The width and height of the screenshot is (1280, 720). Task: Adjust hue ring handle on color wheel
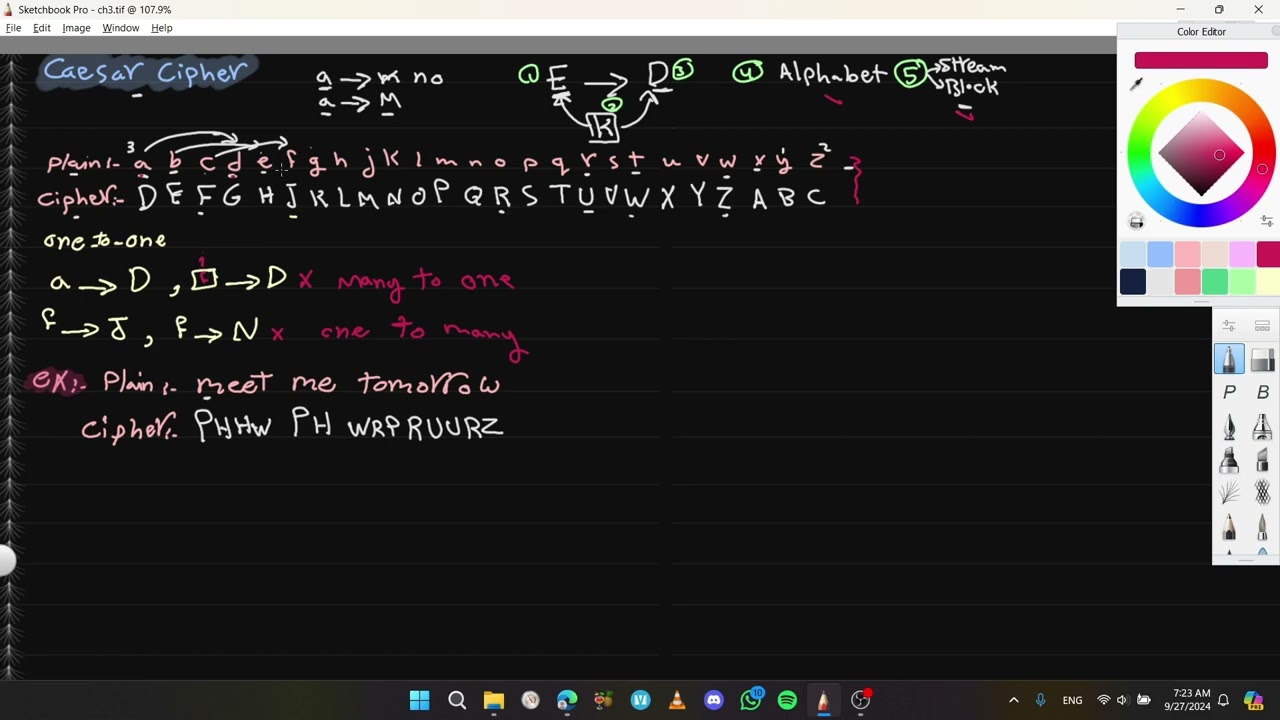(1262, 169)
